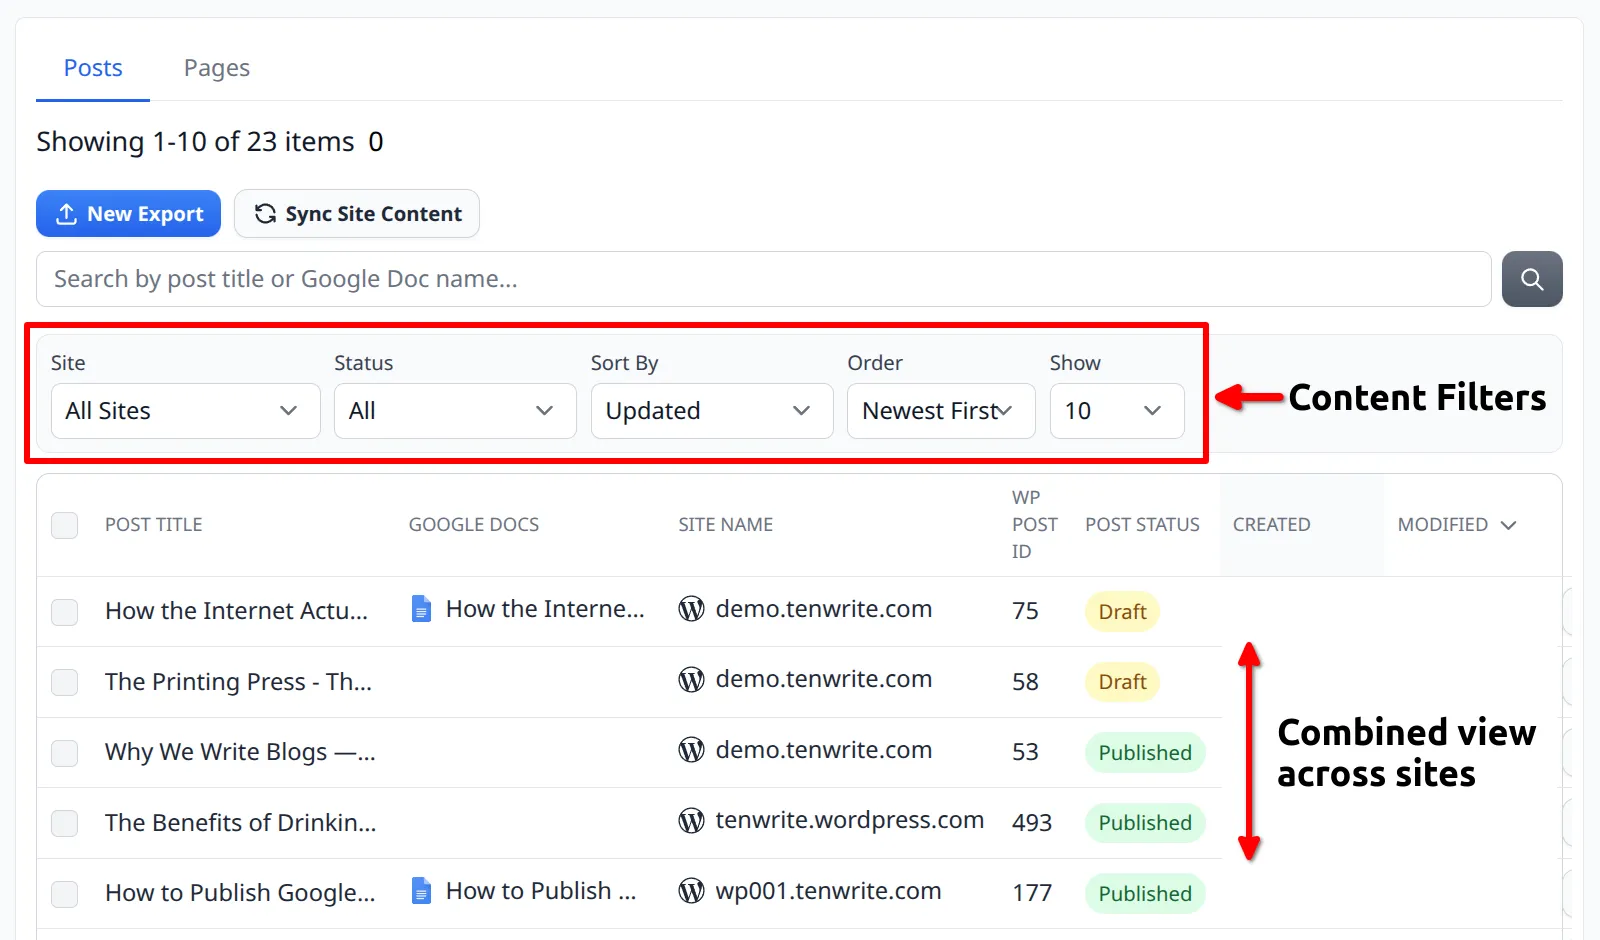Open the Show dropdown set to 10

(1116, 410)
